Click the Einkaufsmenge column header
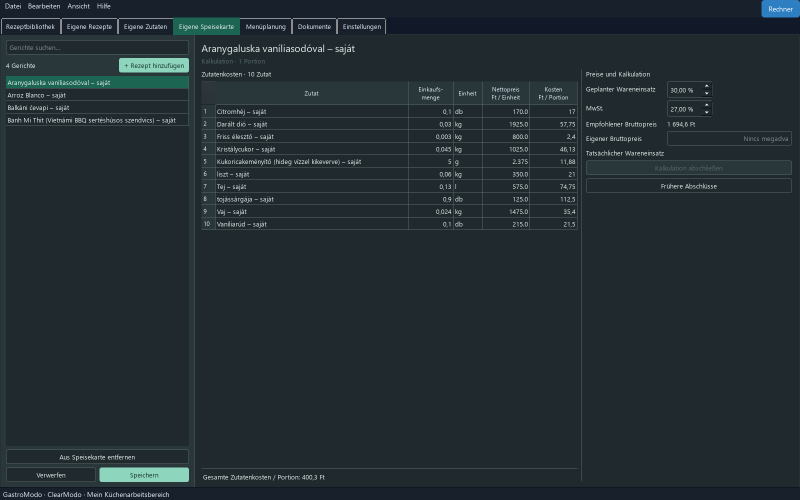Viewport: 800px width, 500px height. [x=431, y=93]
